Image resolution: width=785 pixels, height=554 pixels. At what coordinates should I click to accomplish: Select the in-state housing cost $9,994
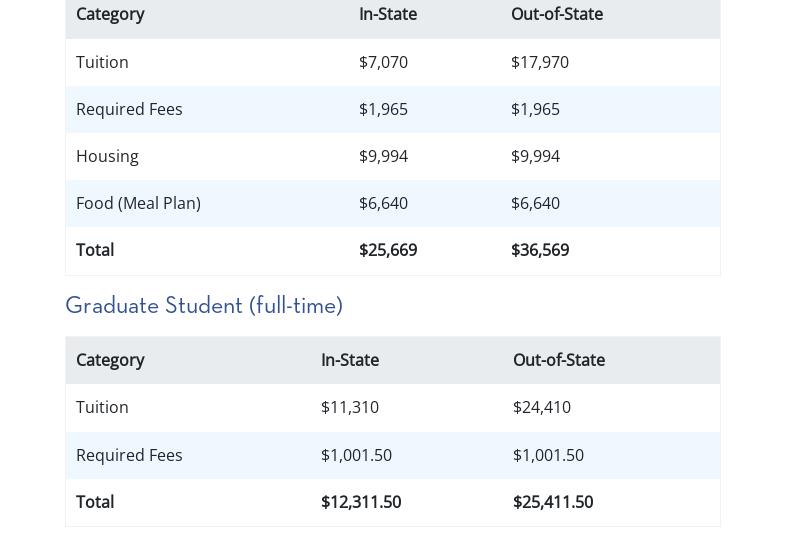click(x=383, y=156)
